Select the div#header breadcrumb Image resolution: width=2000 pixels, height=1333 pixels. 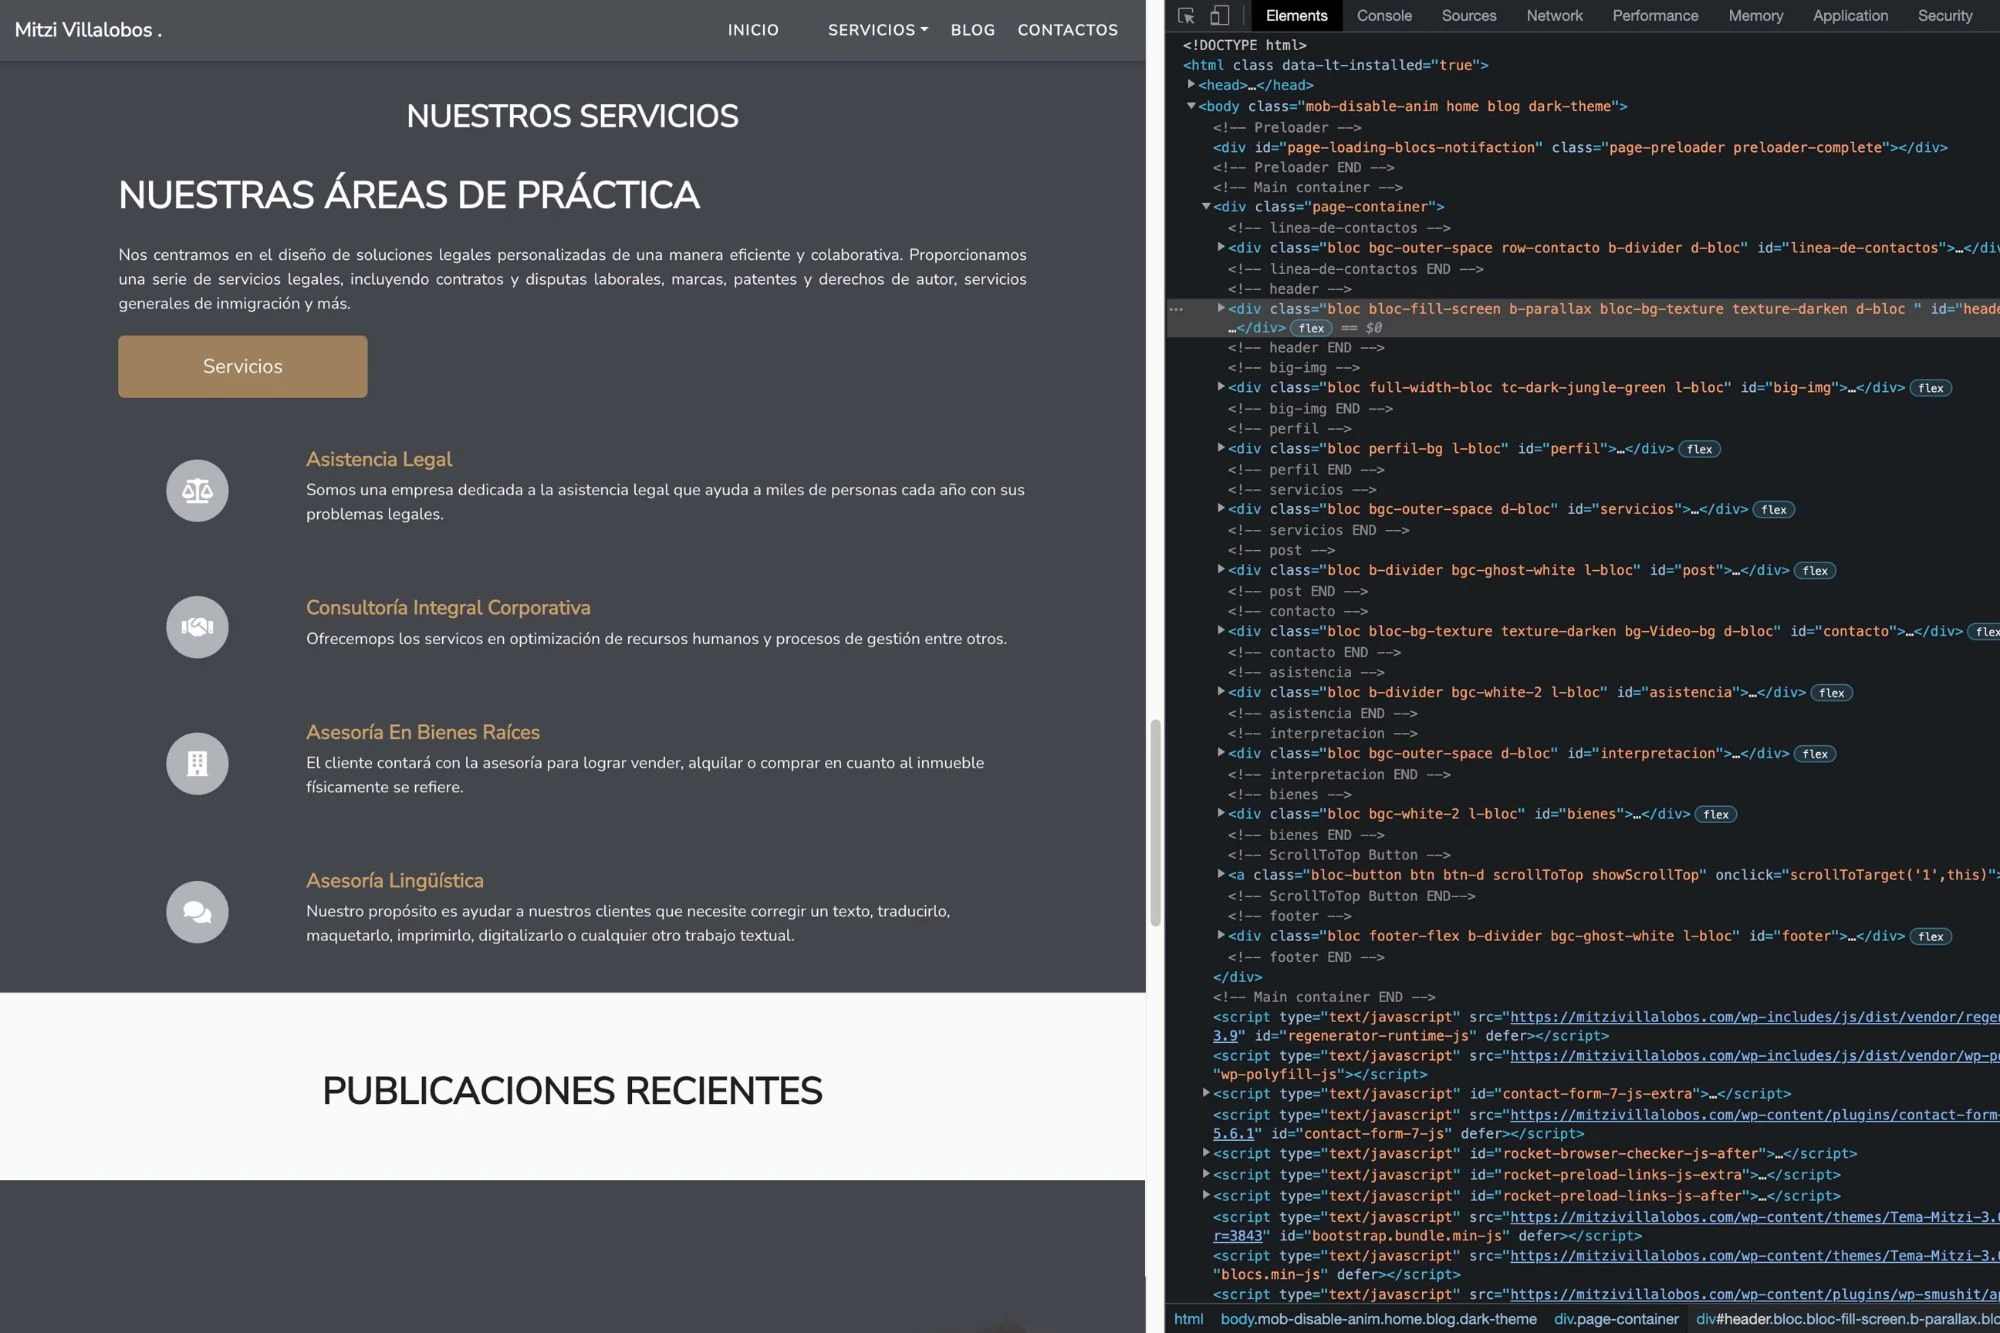pos(1847,1319)
